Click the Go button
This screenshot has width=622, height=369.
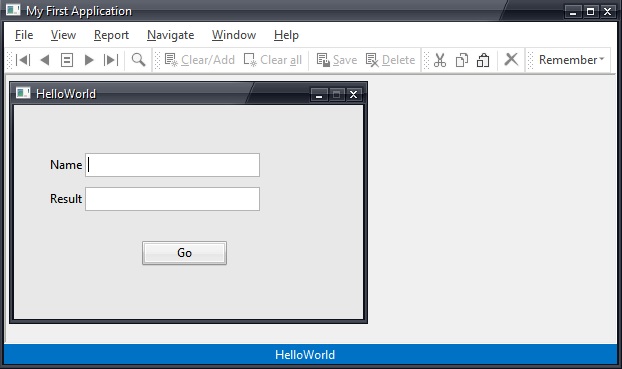pos(184,253)
